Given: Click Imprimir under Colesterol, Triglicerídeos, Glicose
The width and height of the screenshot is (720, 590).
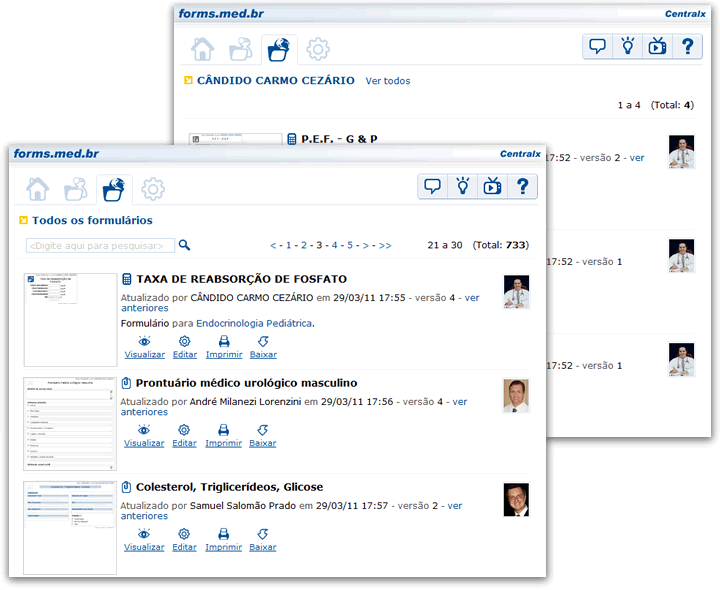Looking at the screenshot, I should click(x=223, y=539).
